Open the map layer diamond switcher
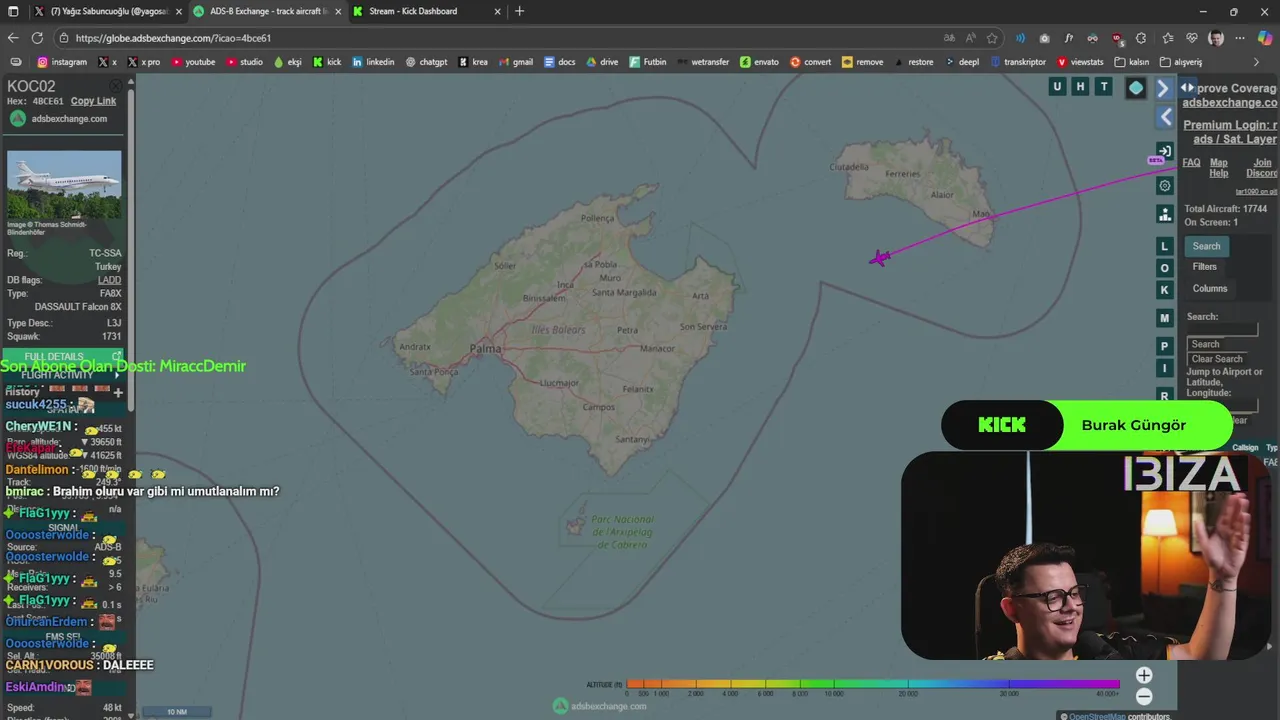Viewport: 1280px width, 720px height. click(1136, 88)
